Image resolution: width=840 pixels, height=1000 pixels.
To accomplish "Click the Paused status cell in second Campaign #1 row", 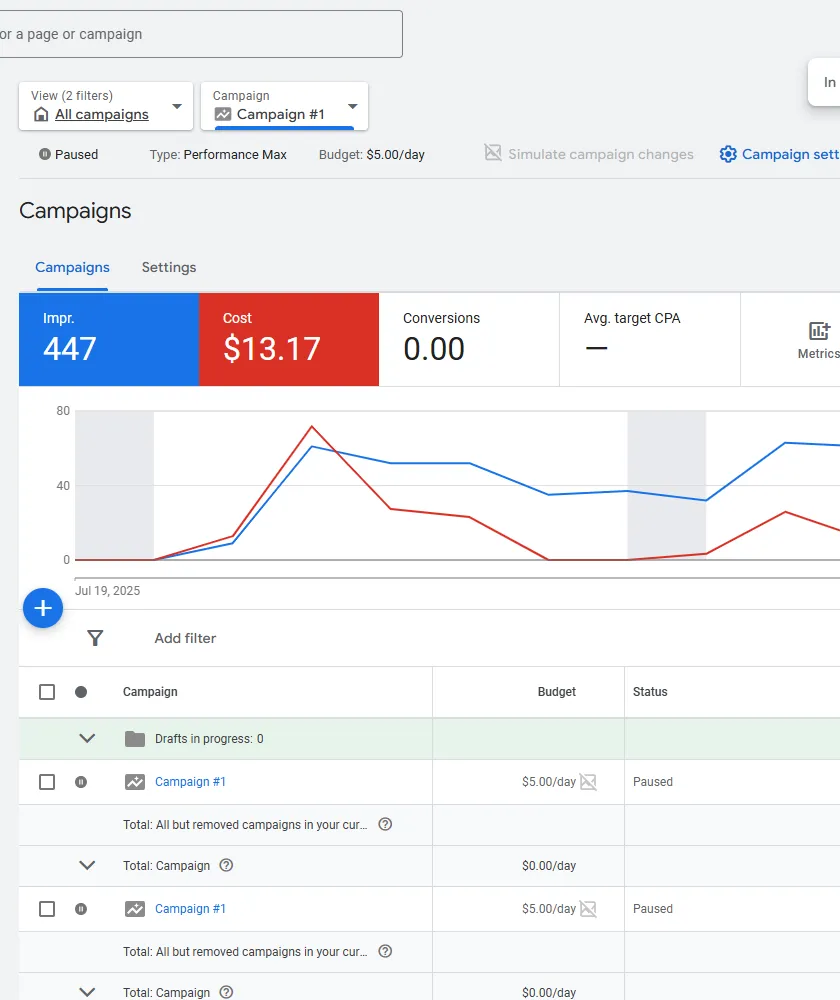I will 652,909.
